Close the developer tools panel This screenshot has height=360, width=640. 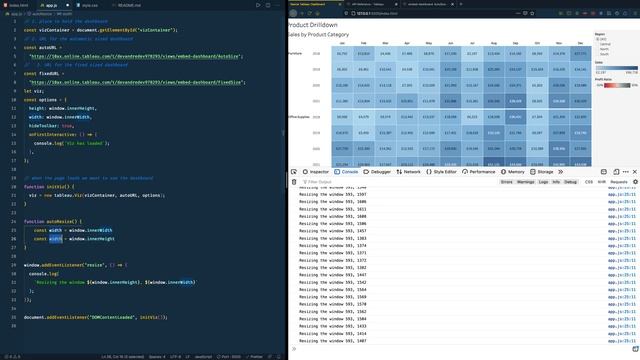coord(635,172)
